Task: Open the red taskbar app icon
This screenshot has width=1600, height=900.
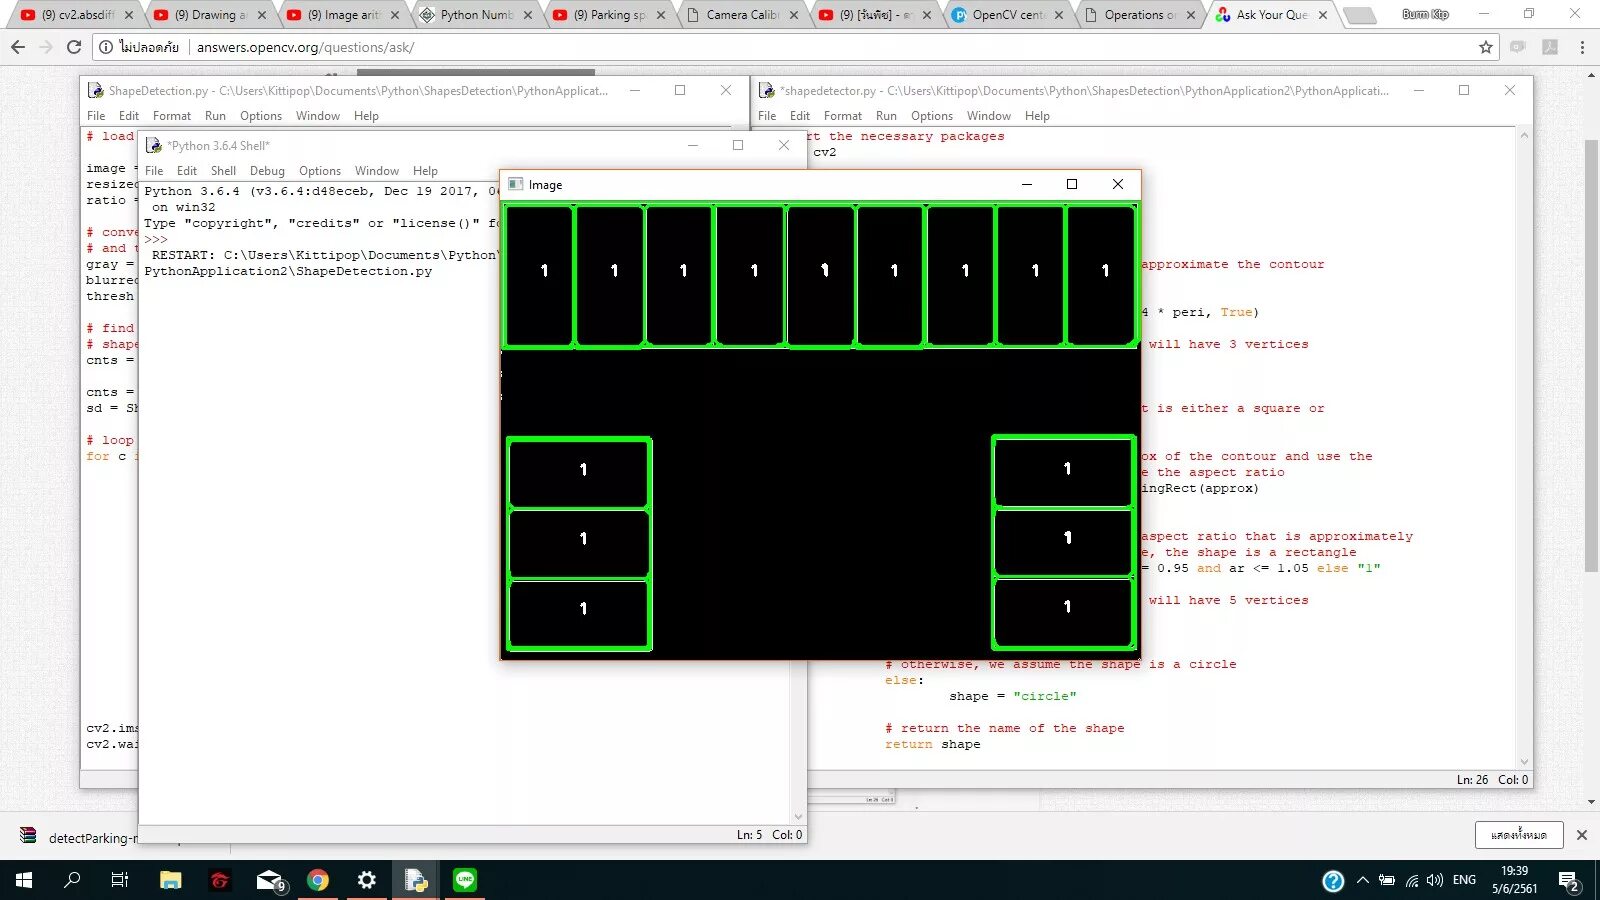Action: 220,880
